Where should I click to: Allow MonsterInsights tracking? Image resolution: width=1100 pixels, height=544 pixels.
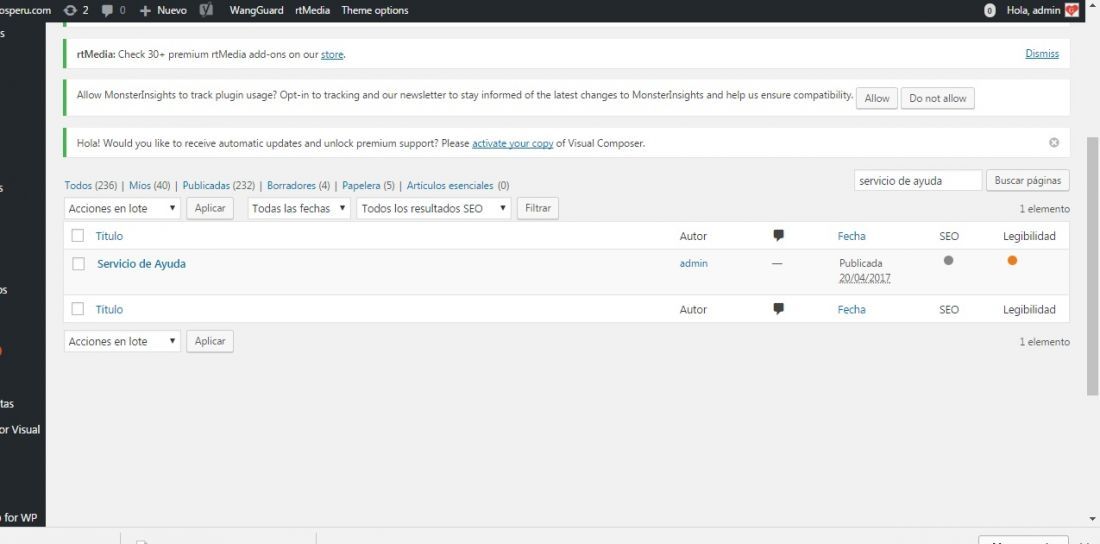pos(876,98)
